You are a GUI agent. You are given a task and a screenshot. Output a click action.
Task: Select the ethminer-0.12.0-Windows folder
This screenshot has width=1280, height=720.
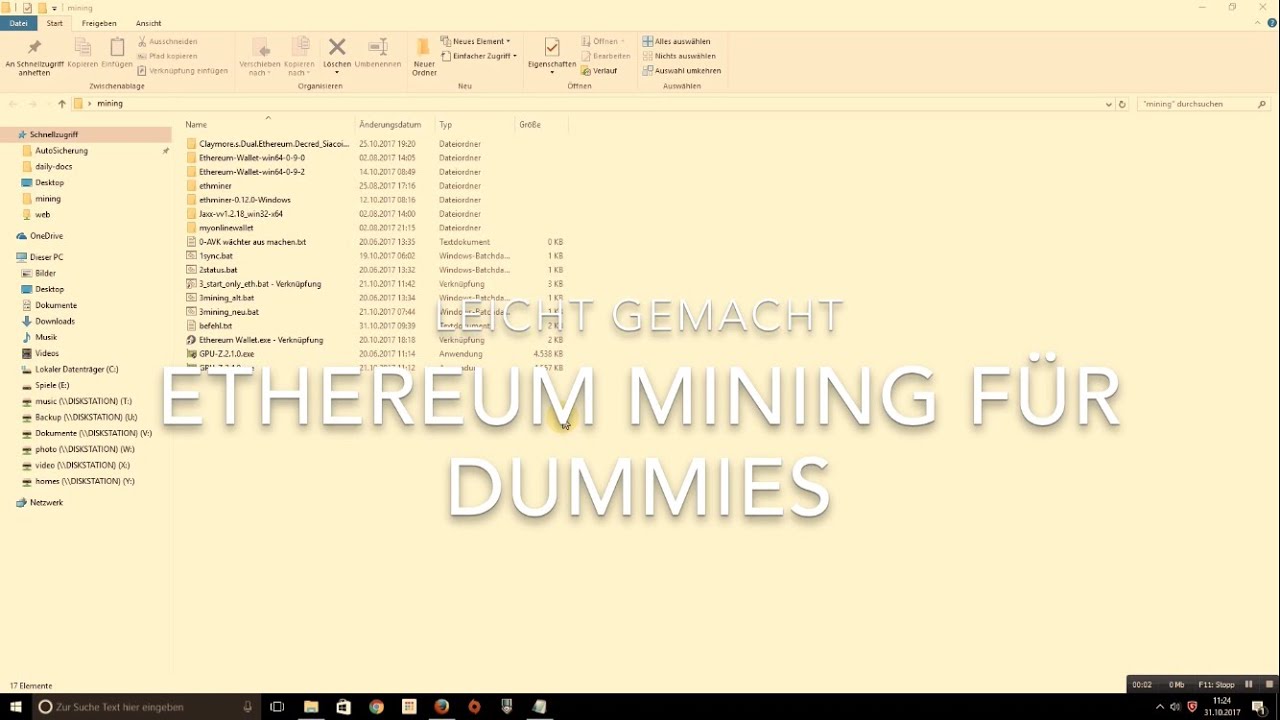[244, 200]
